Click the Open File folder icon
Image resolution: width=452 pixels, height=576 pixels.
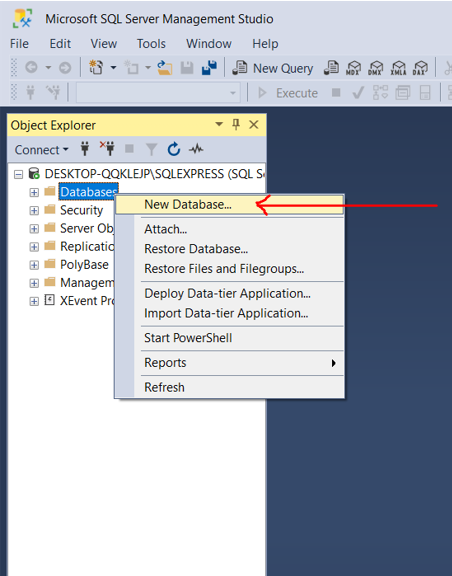coord(165,68)
